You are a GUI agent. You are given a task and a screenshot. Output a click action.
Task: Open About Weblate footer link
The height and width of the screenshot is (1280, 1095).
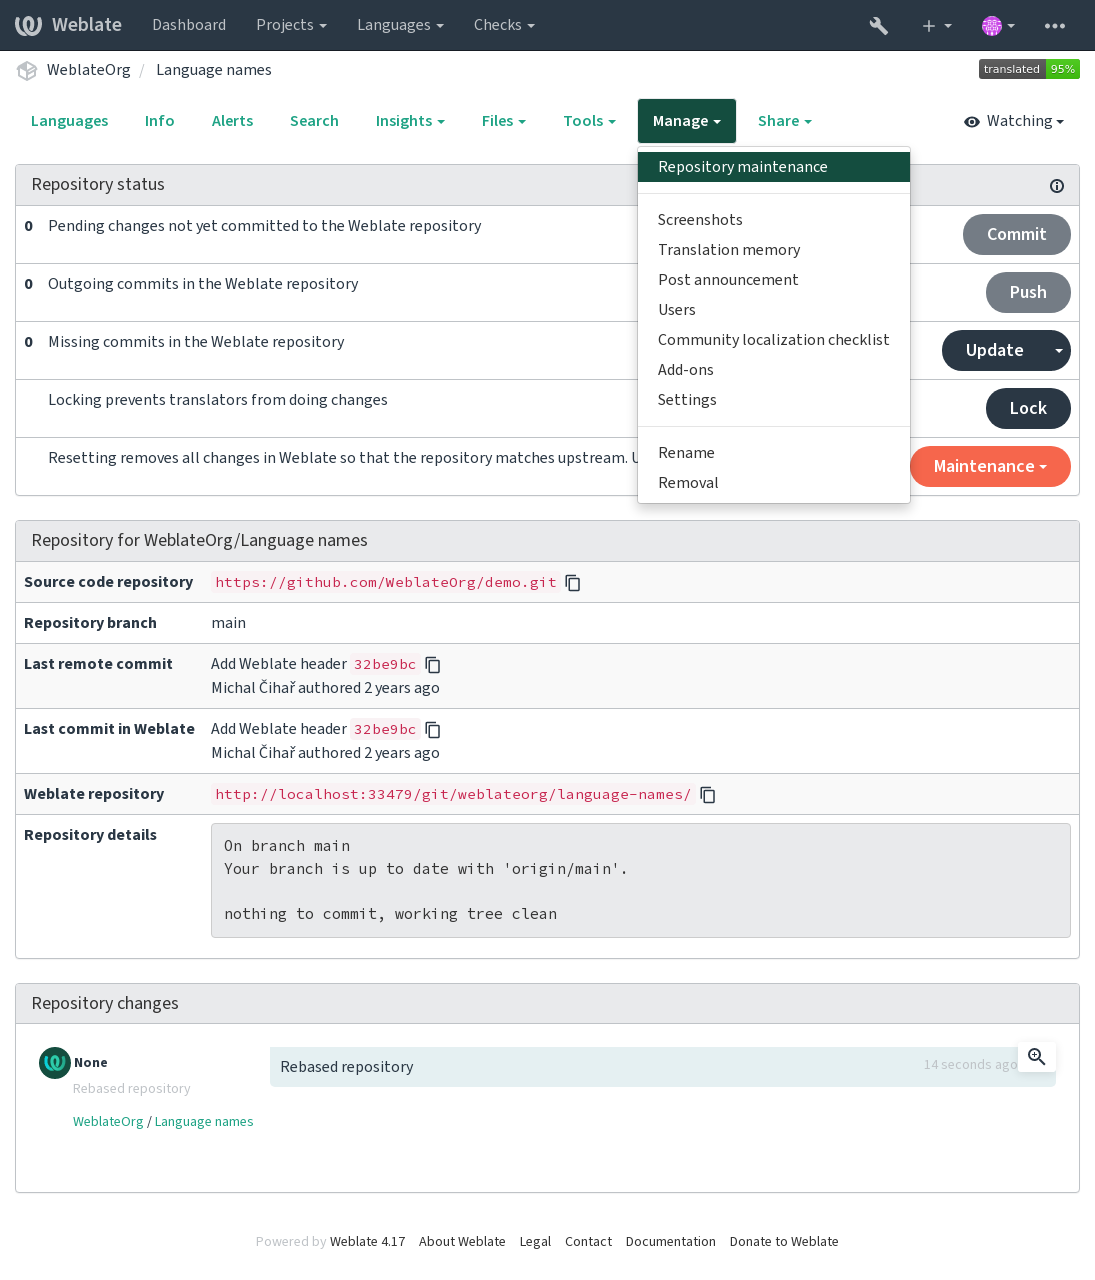[462, 1242]
